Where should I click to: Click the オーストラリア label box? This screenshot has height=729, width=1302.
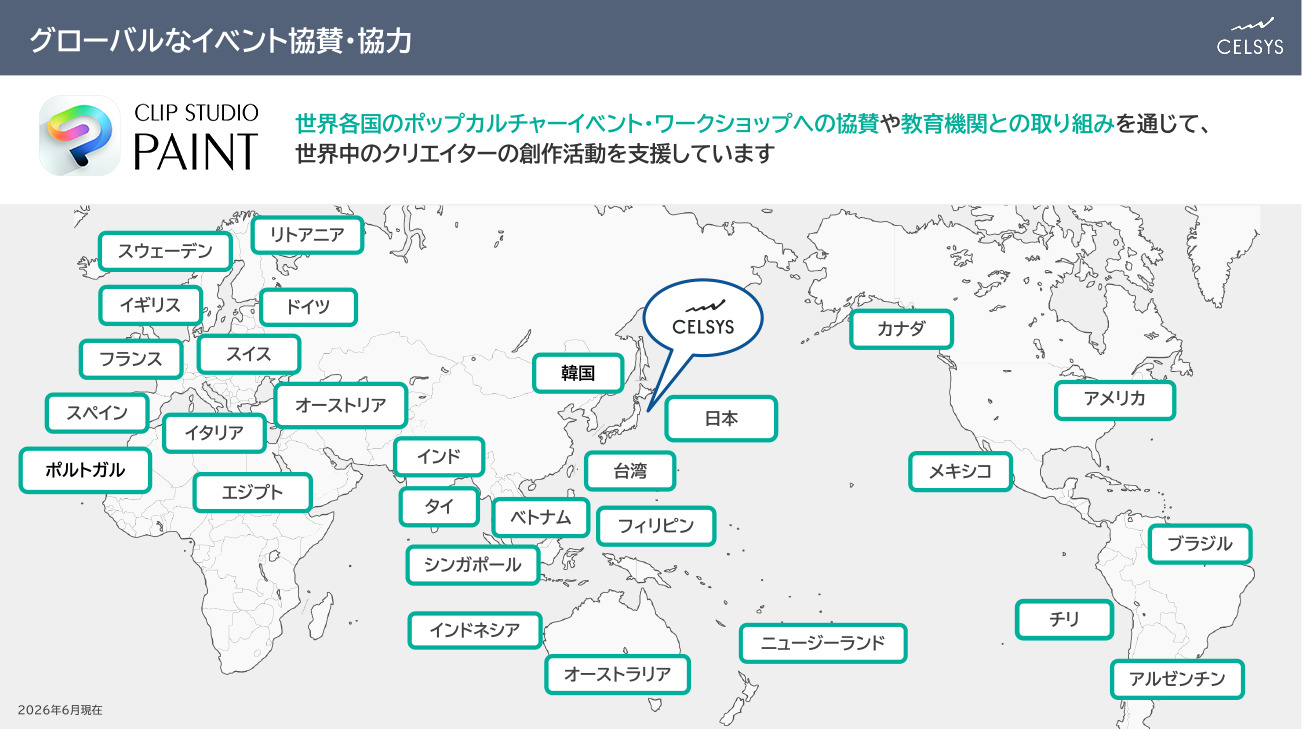click(618, 674)
